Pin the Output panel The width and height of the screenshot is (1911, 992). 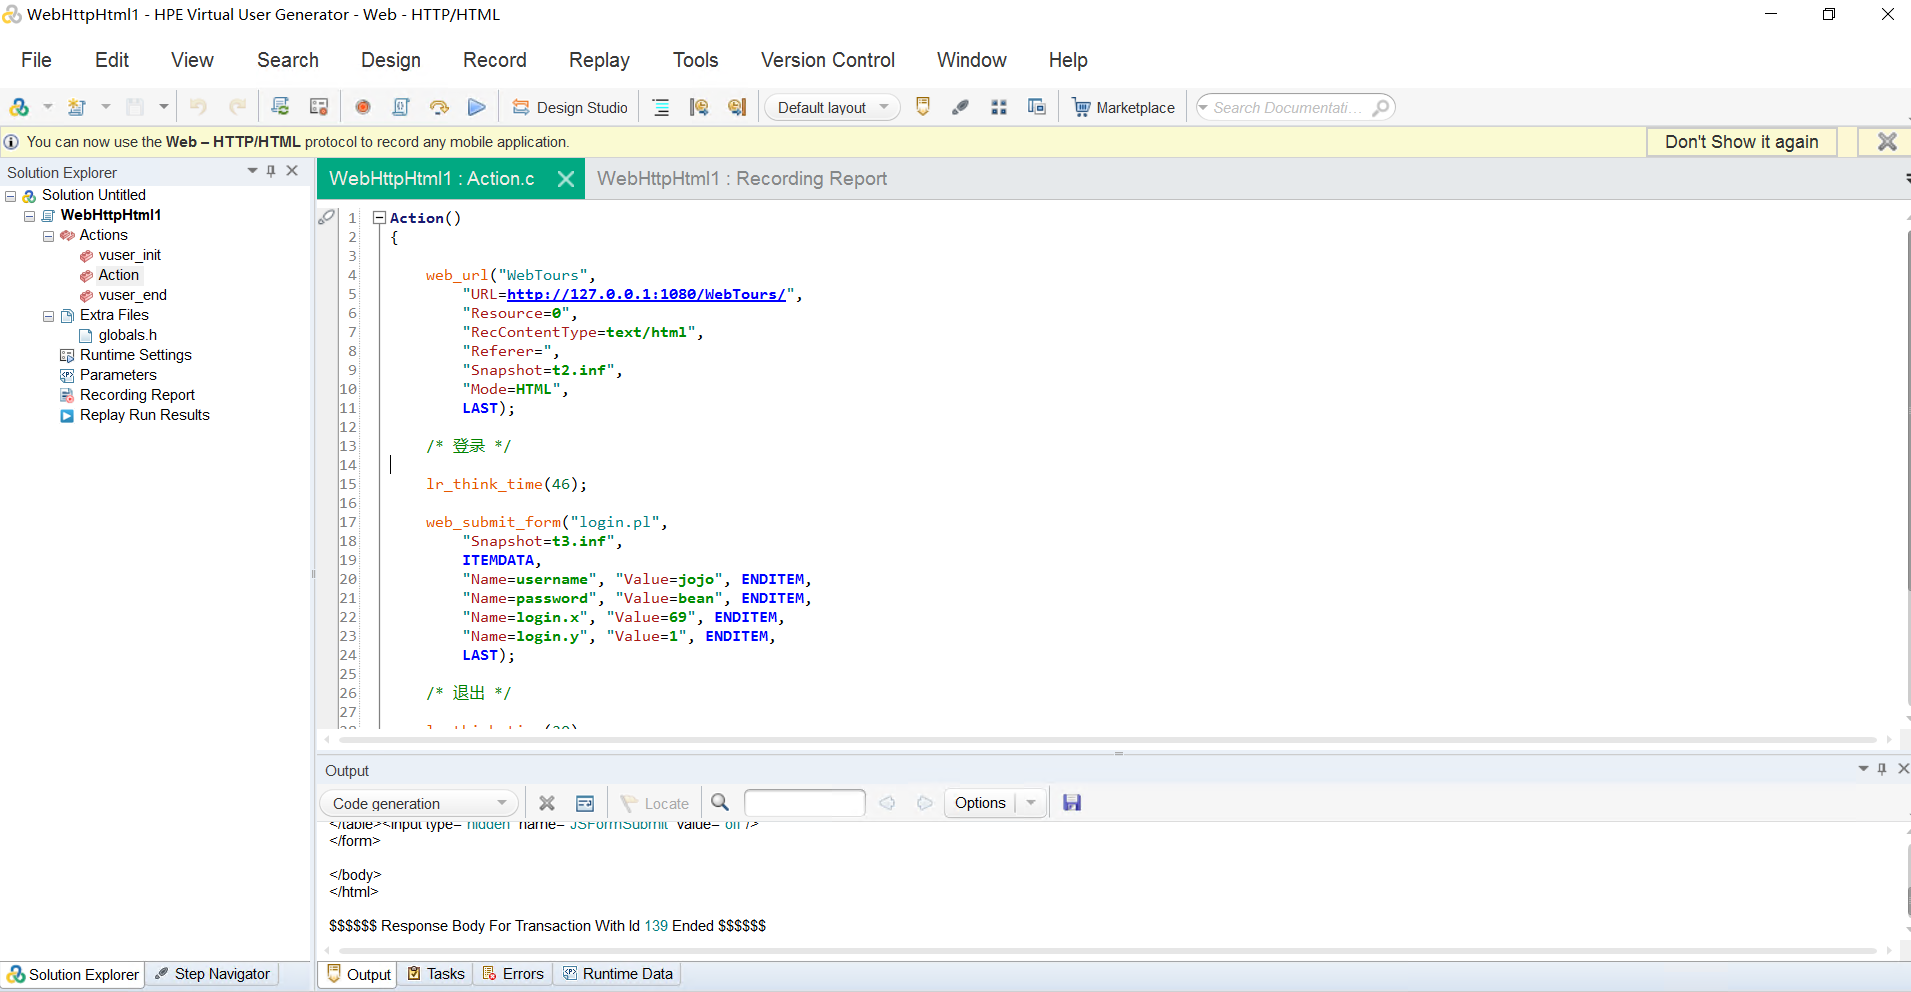[1882, 769]
